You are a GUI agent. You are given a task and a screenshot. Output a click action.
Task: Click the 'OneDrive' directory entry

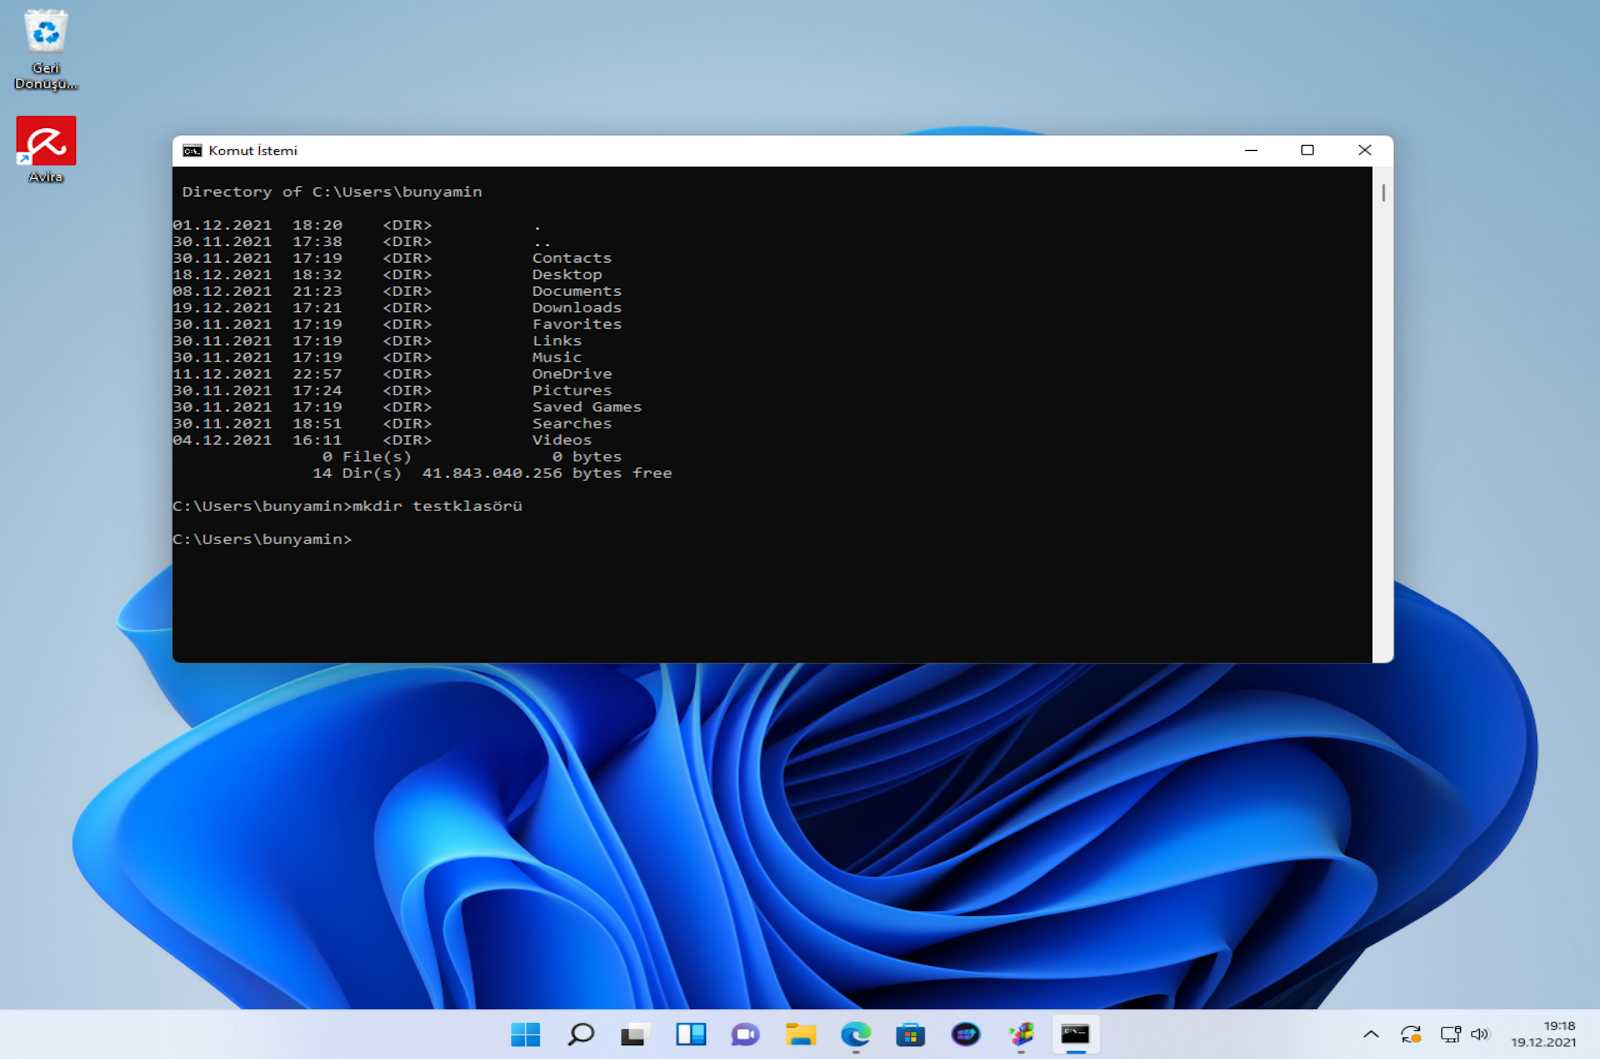[572, 374]
